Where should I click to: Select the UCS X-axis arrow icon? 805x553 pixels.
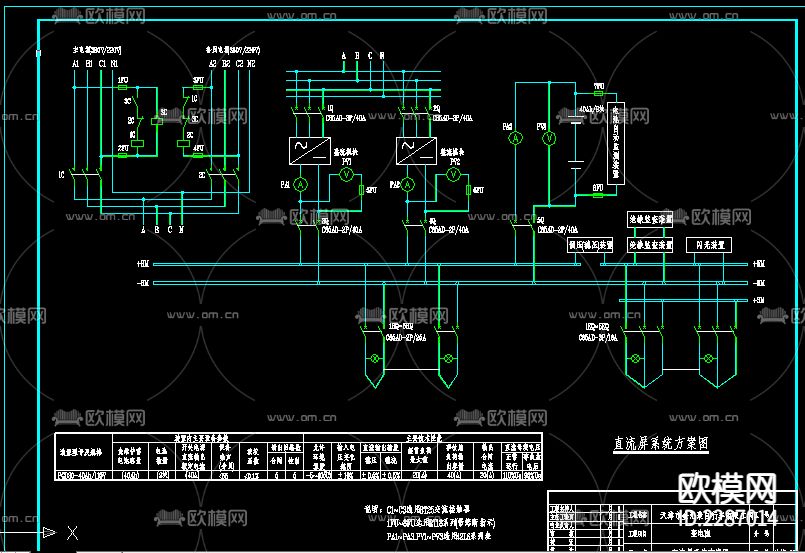click(49, 532)
